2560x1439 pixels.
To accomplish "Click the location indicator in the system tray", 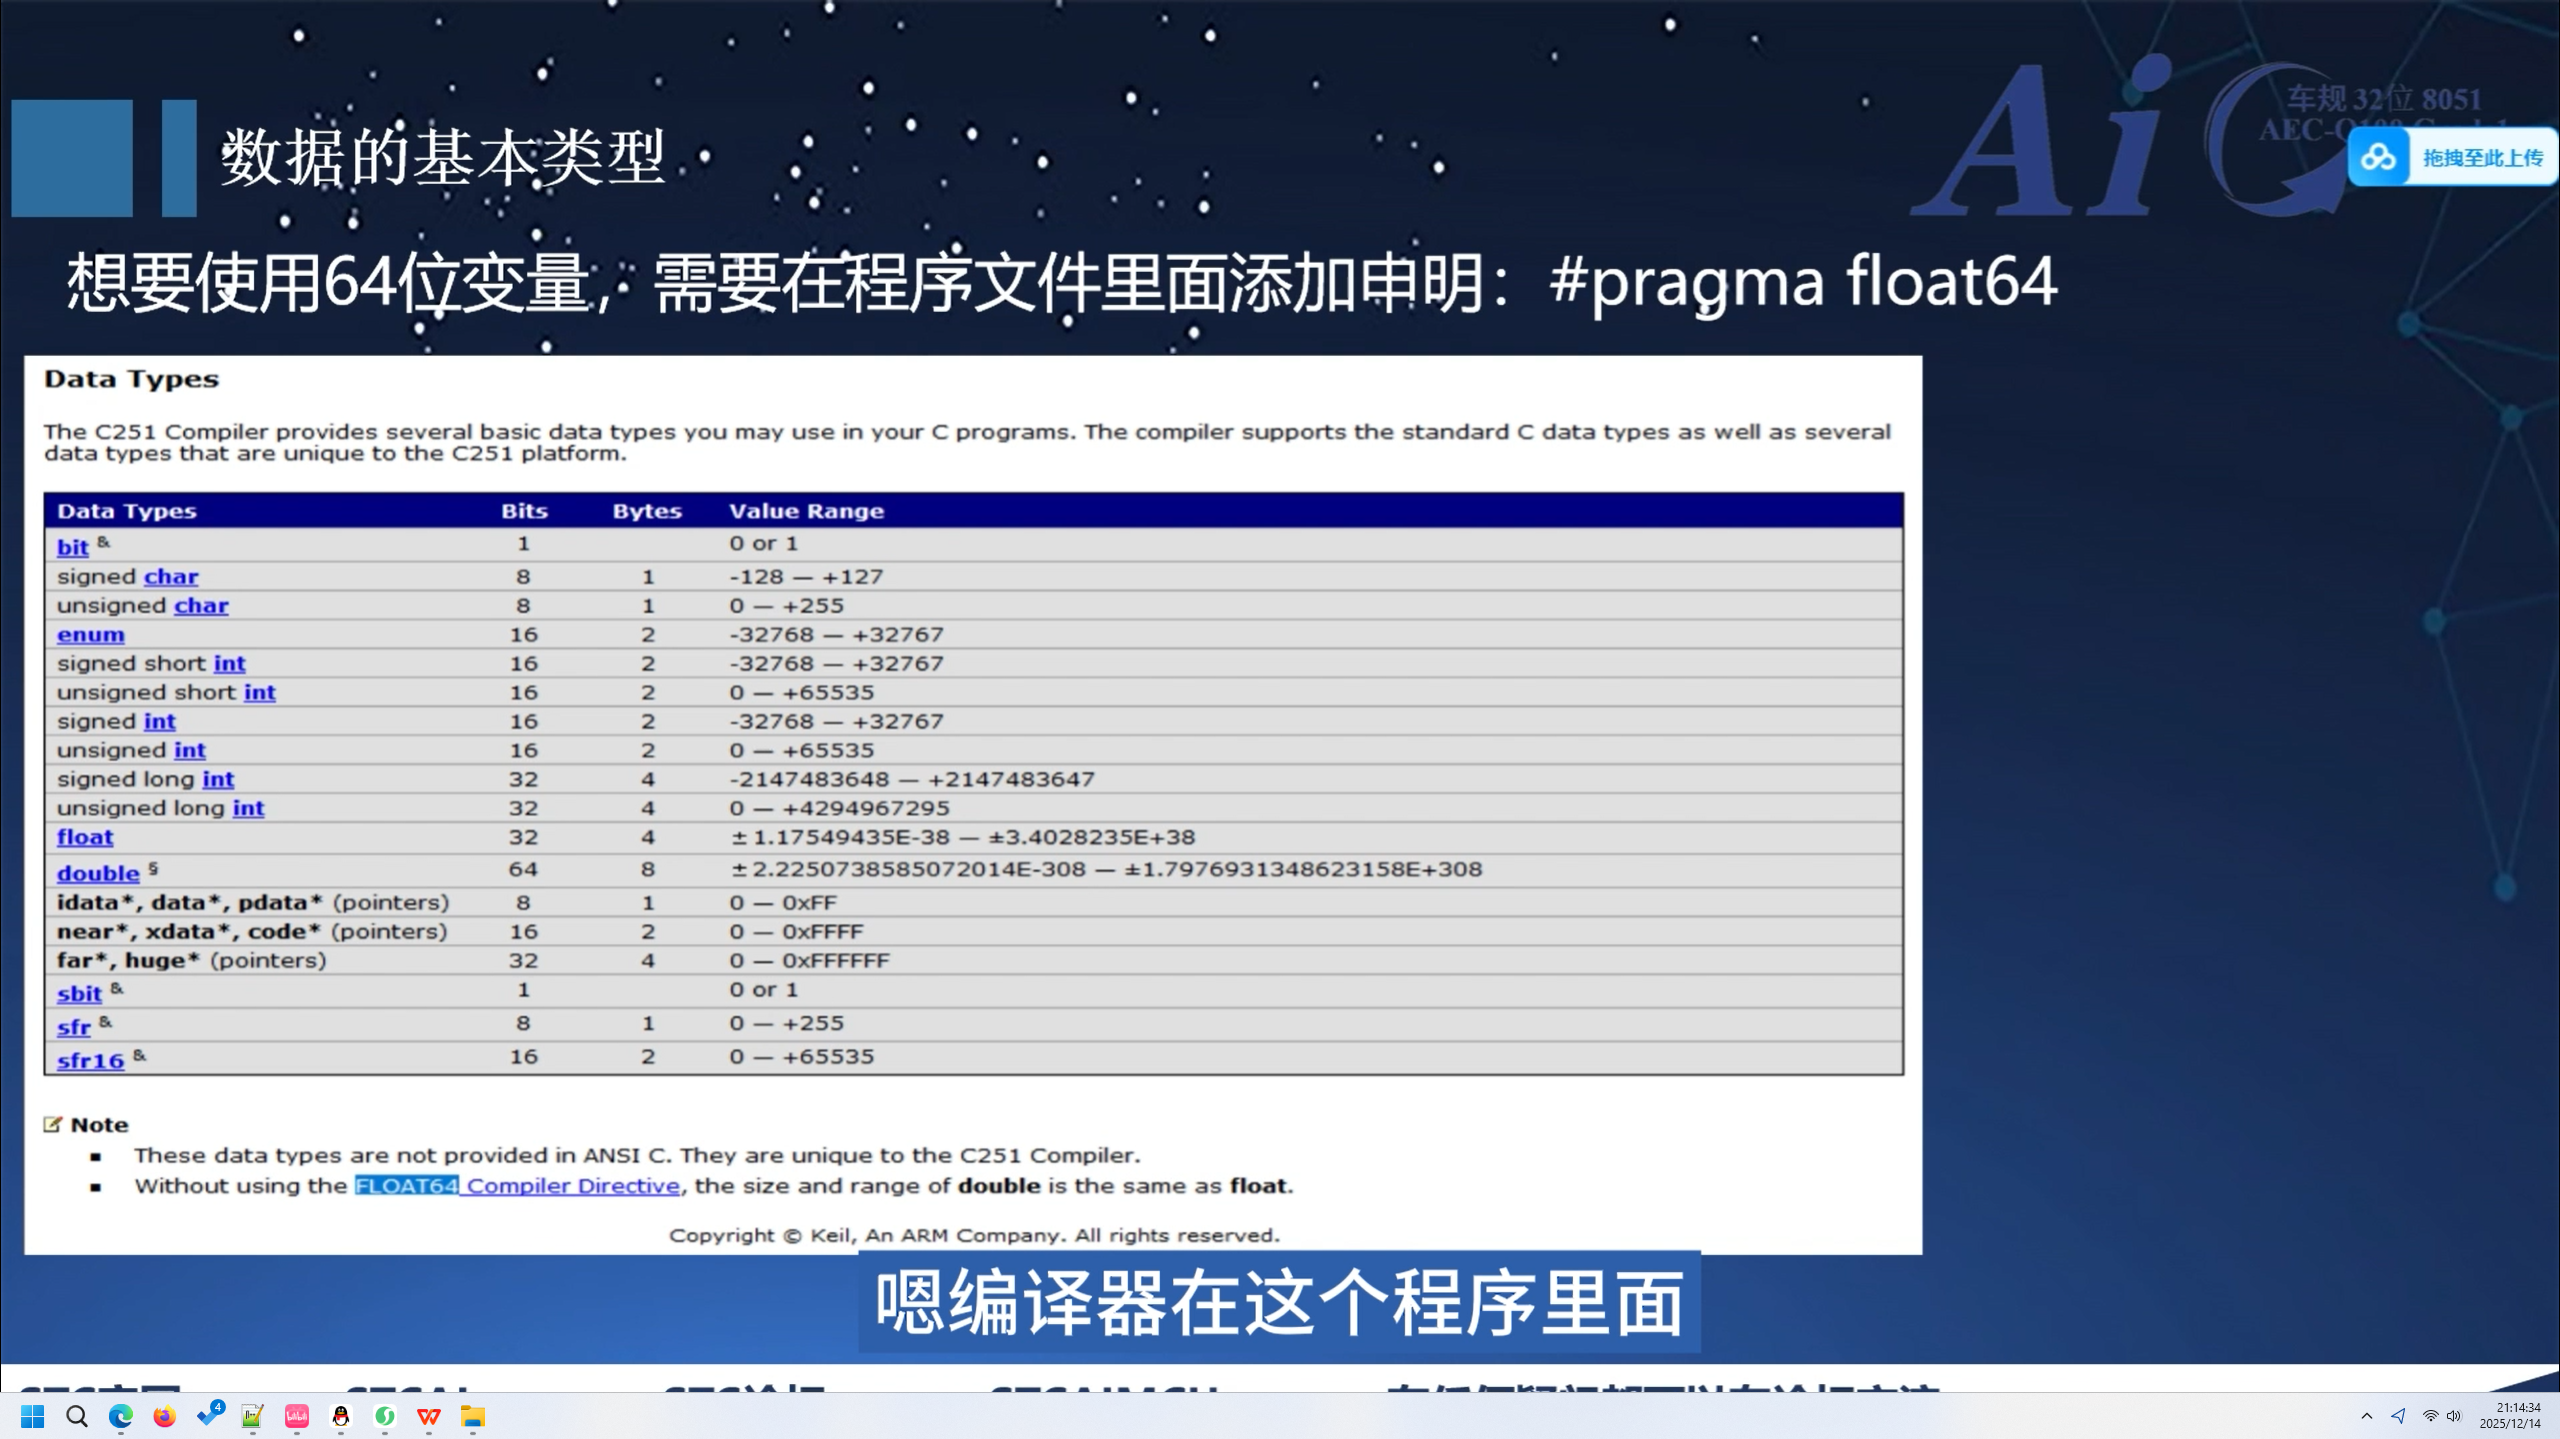I will (x=2398, y=1417).
